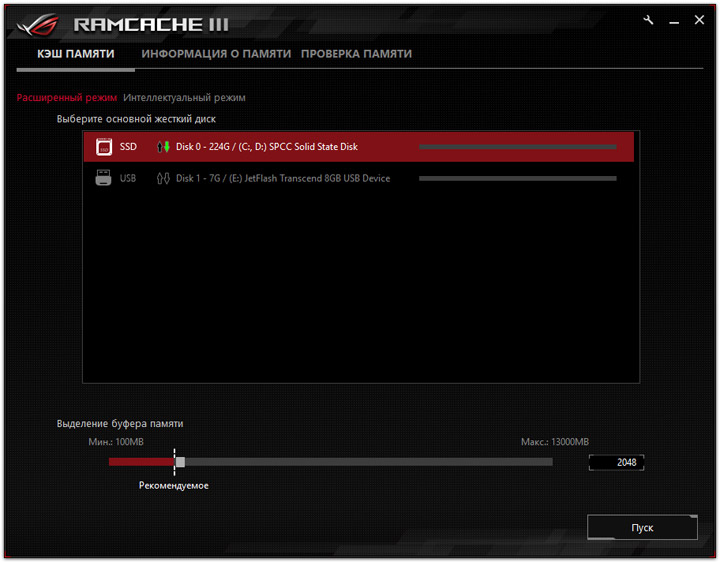Minimize the RAMCache III window
Viewport: 720px width, 562px height.
tap(674, 22)
